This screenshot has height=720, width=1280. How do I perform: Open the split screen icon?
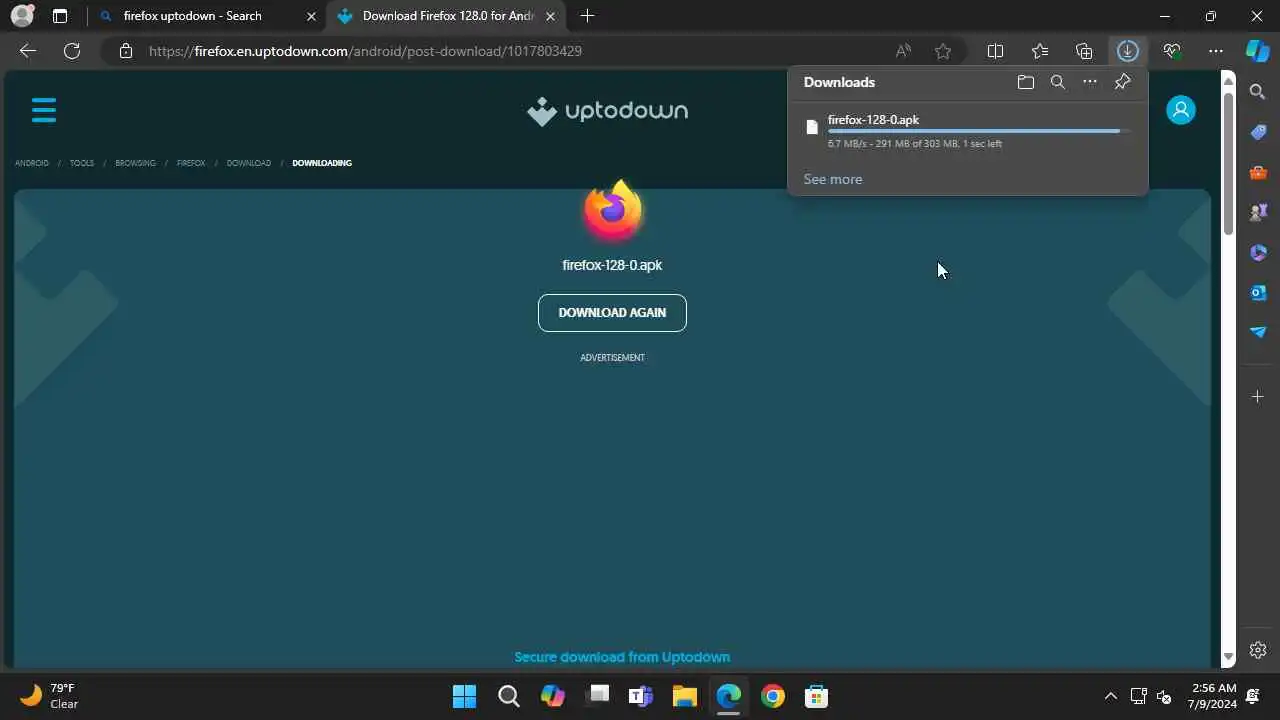pos(995,51)
